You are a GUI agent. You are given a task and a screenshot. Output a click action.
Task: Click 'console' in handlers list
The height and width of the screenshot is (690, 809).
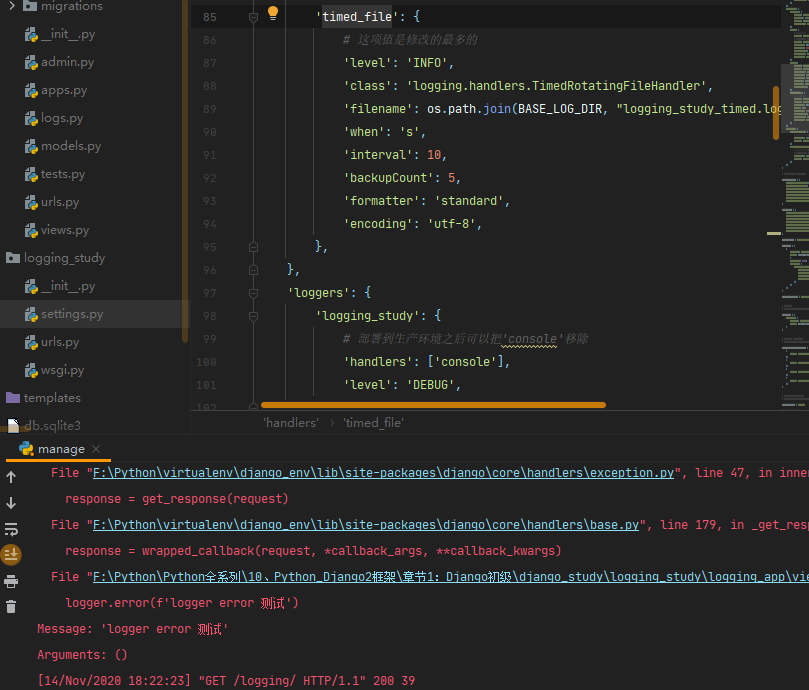coord(465,362)
